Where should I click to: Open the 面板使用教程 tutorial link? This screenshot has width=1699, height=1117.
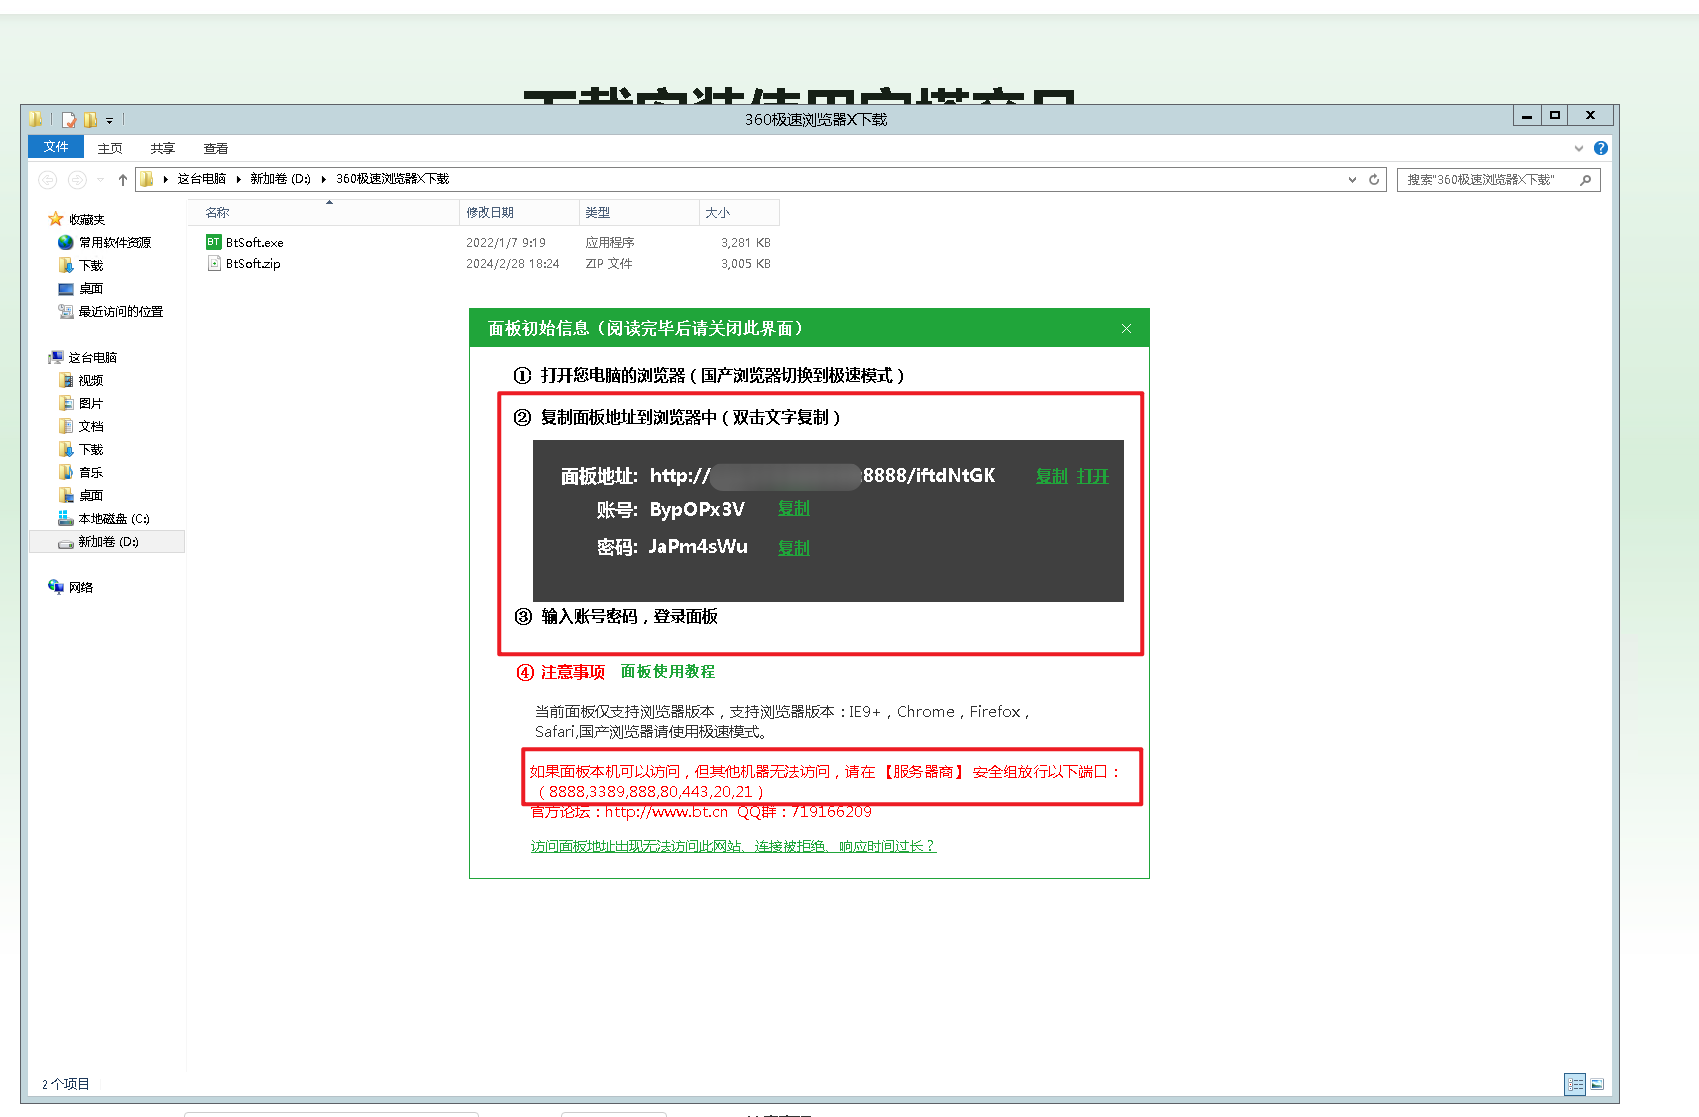[x=667, y=672]
